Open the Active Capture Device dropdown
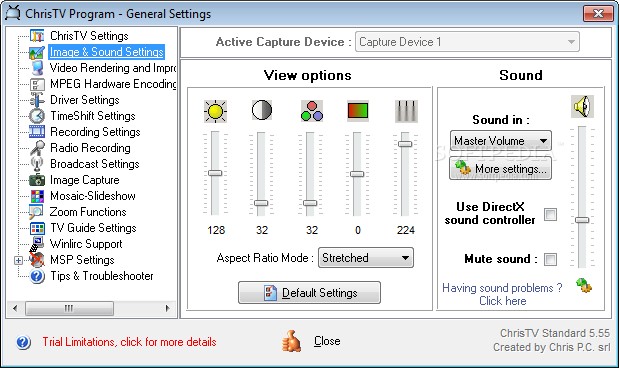 (x=467, y=42)
